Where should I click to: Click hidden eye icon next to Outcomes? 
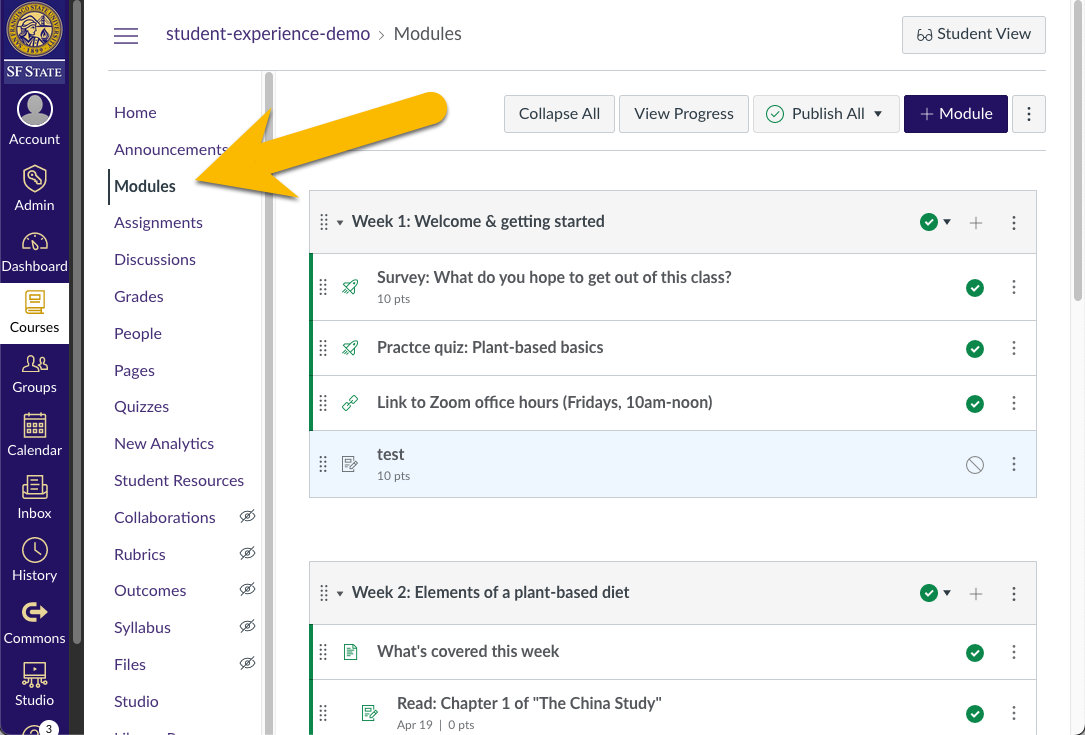[x=247, y=589]
